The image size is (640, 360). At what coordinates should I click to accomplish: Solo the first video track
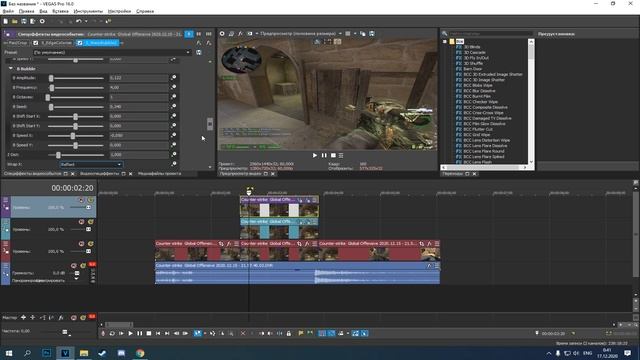click(x=90, y=200)
